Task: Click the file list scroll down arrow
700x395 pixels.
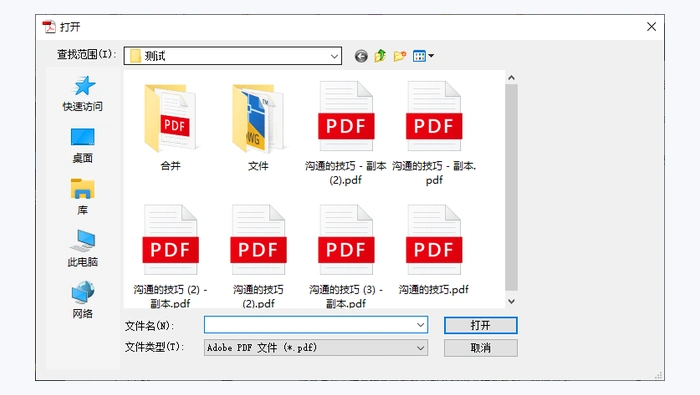Action: tap(512, 302)
